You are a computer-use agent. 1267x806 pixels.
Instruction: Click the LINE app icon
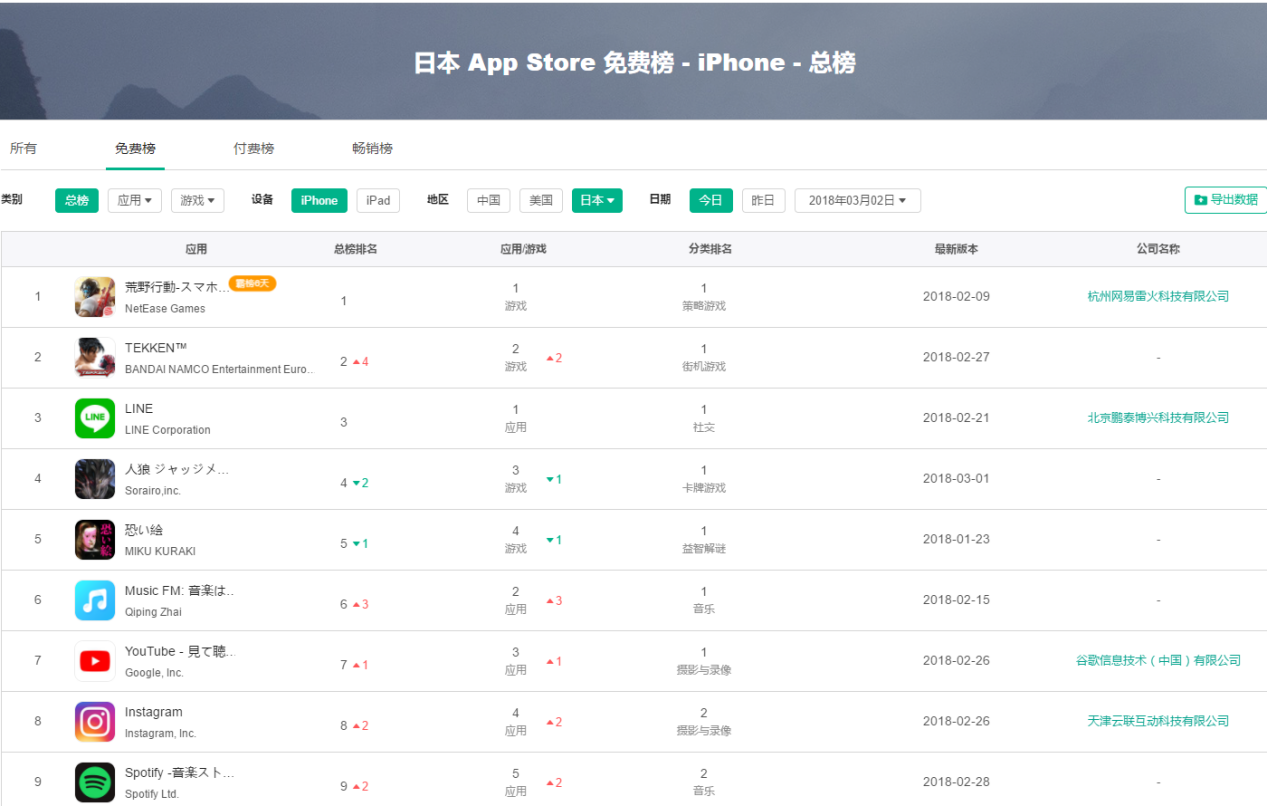[x=95, y=418]
